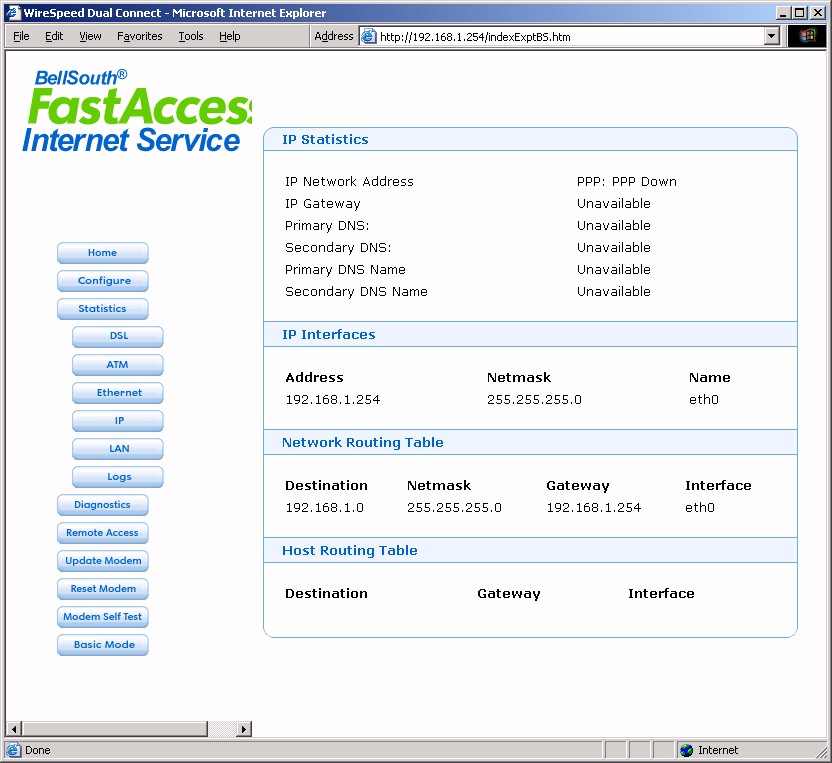This screenshot has width=832, height=763.
Task: Click the horizontal scrollbar thumb
Action: [115, 729]
